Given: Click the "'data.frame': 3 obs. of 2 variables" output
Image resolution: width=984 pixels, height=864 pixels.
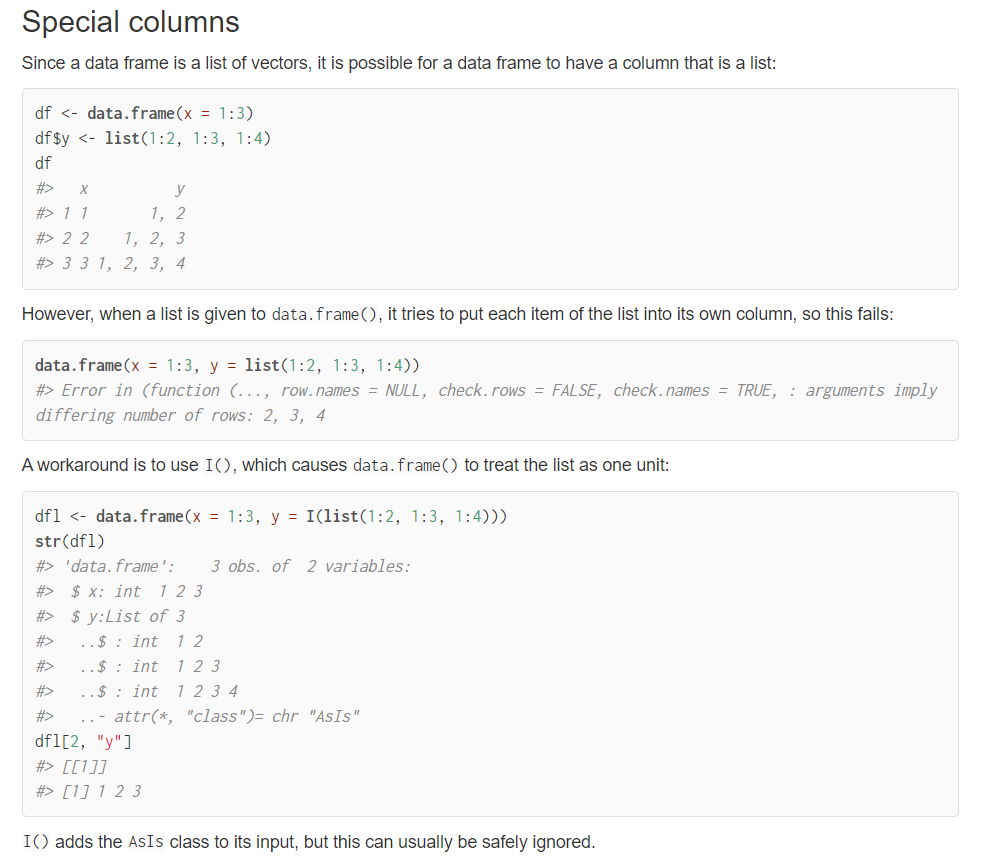Looking at the screenshot, I should tap(222, 566).
